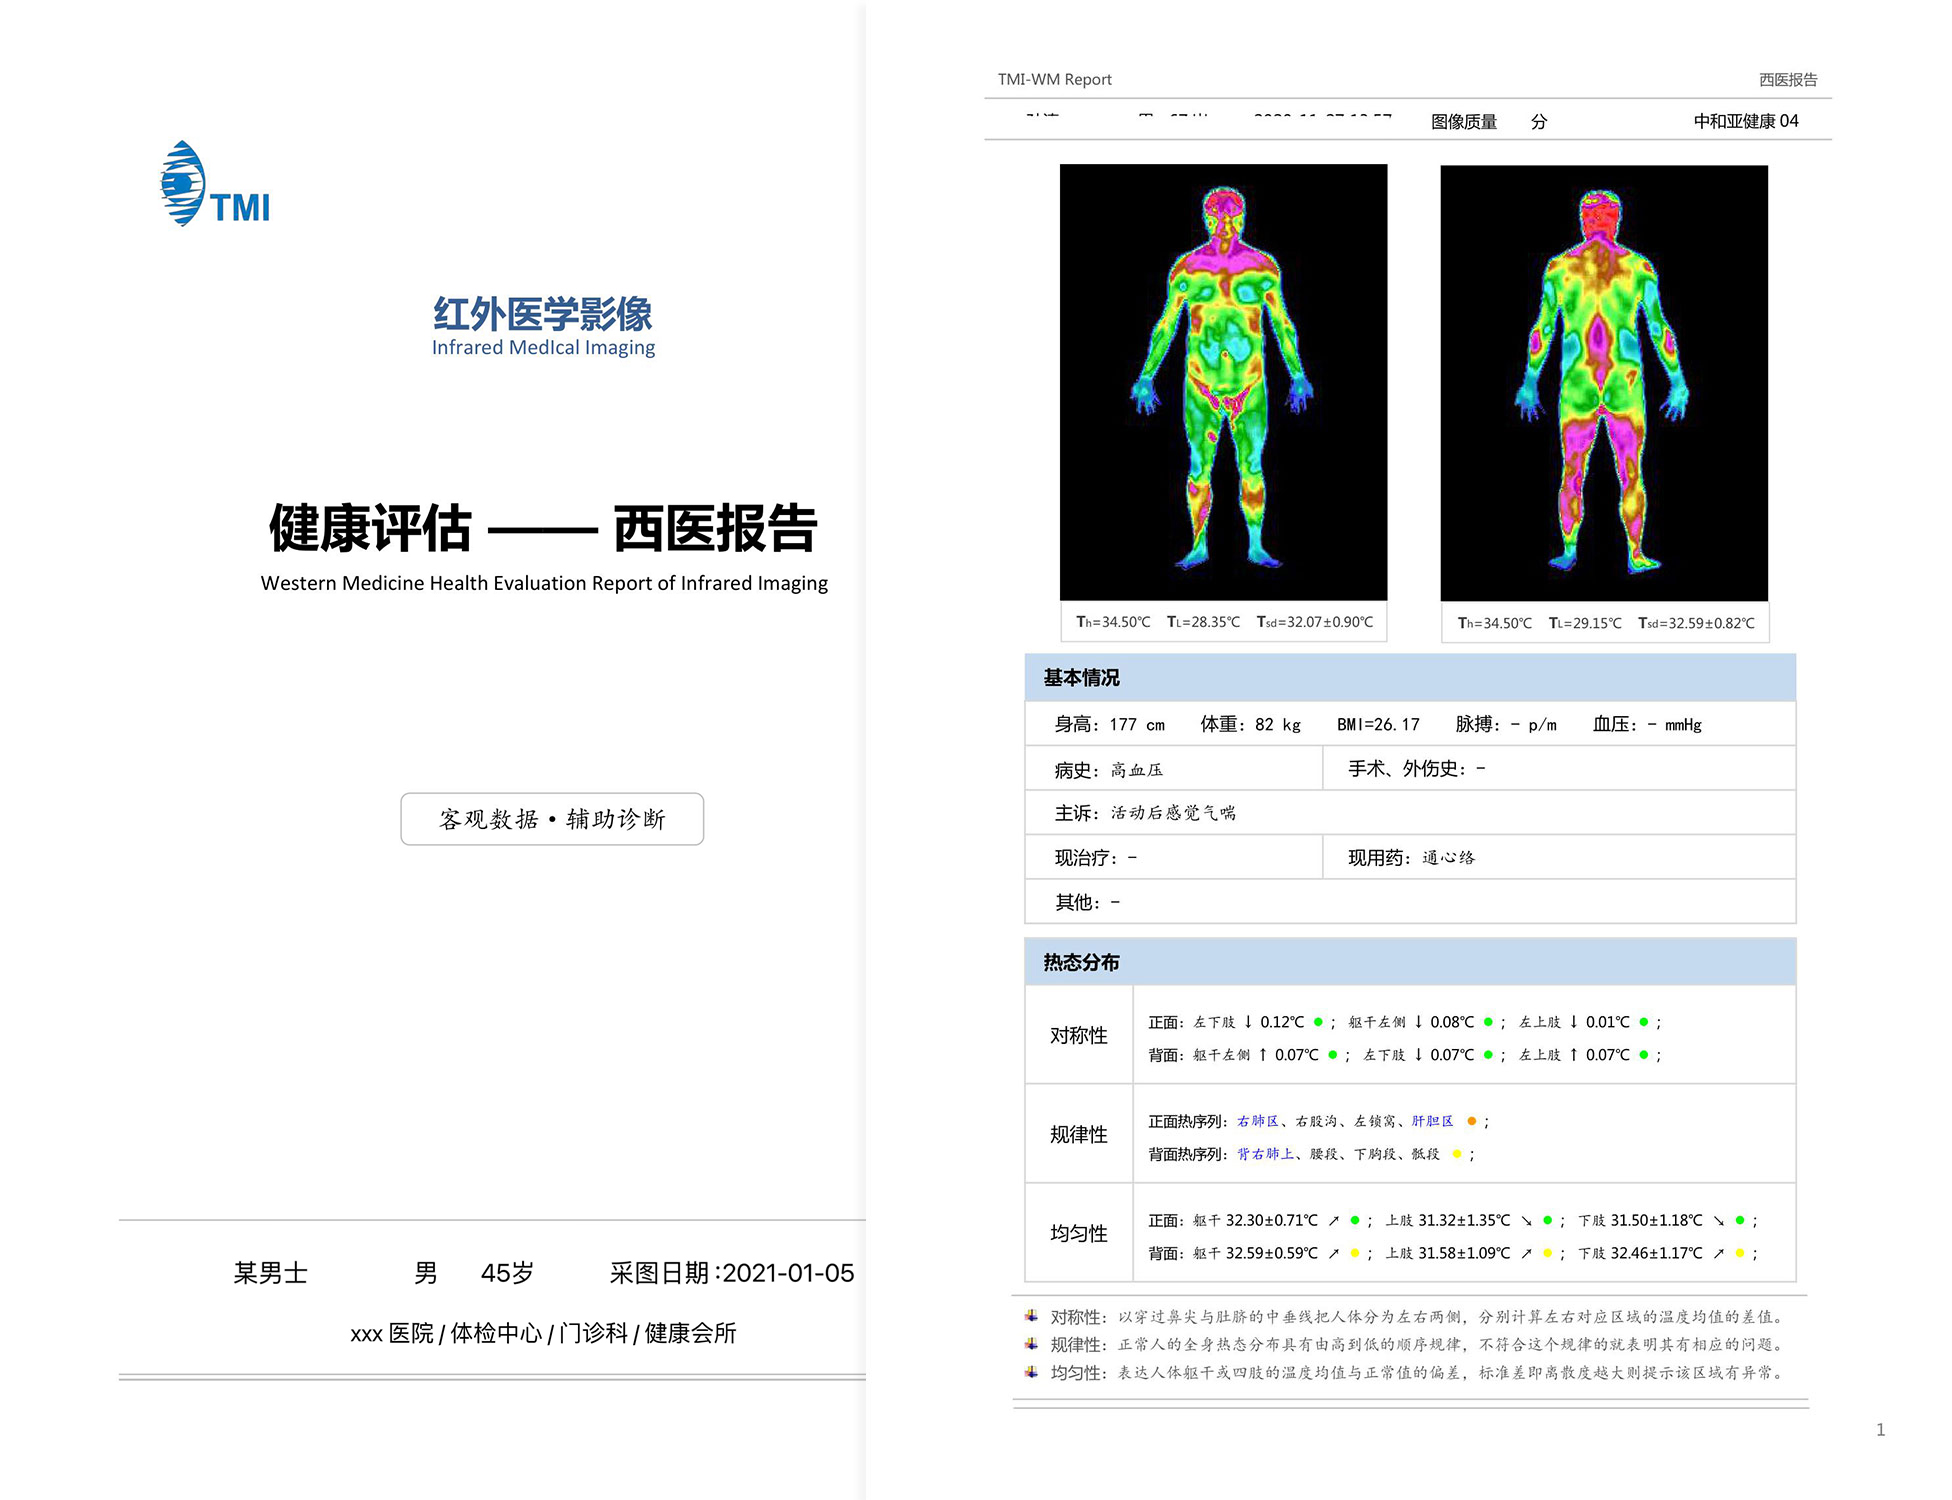Image resolution: width=1952 pixels, height=1500 pixels.
Task: Open the front-view thermal body image
Action: [x=1223, y=382]
